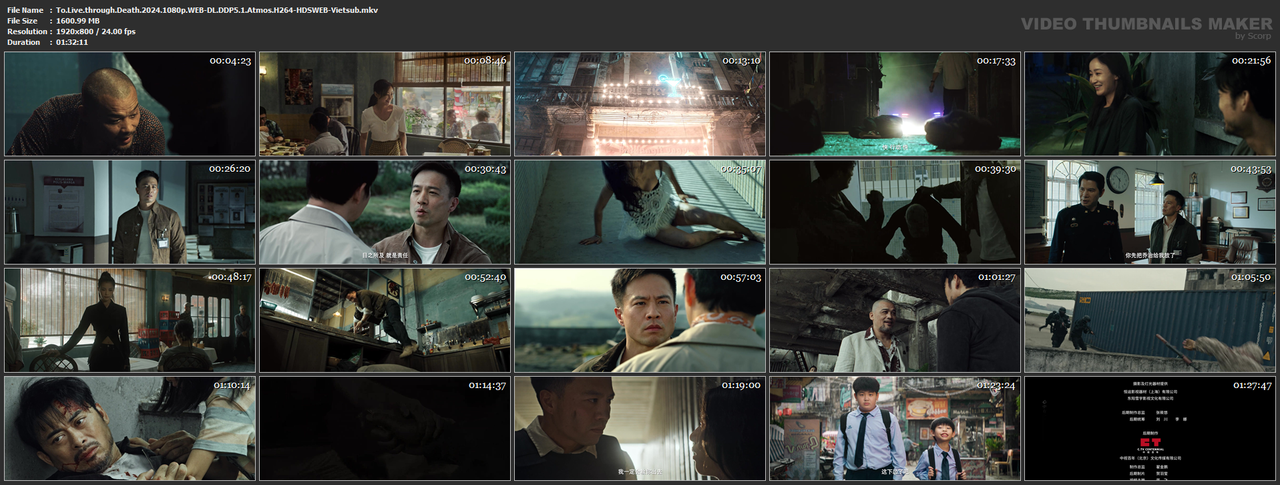Viewport: 1280px width, 485px height.
Task: Select the thumbnail at 01:05:50
Action: [x=1150, y=319]
